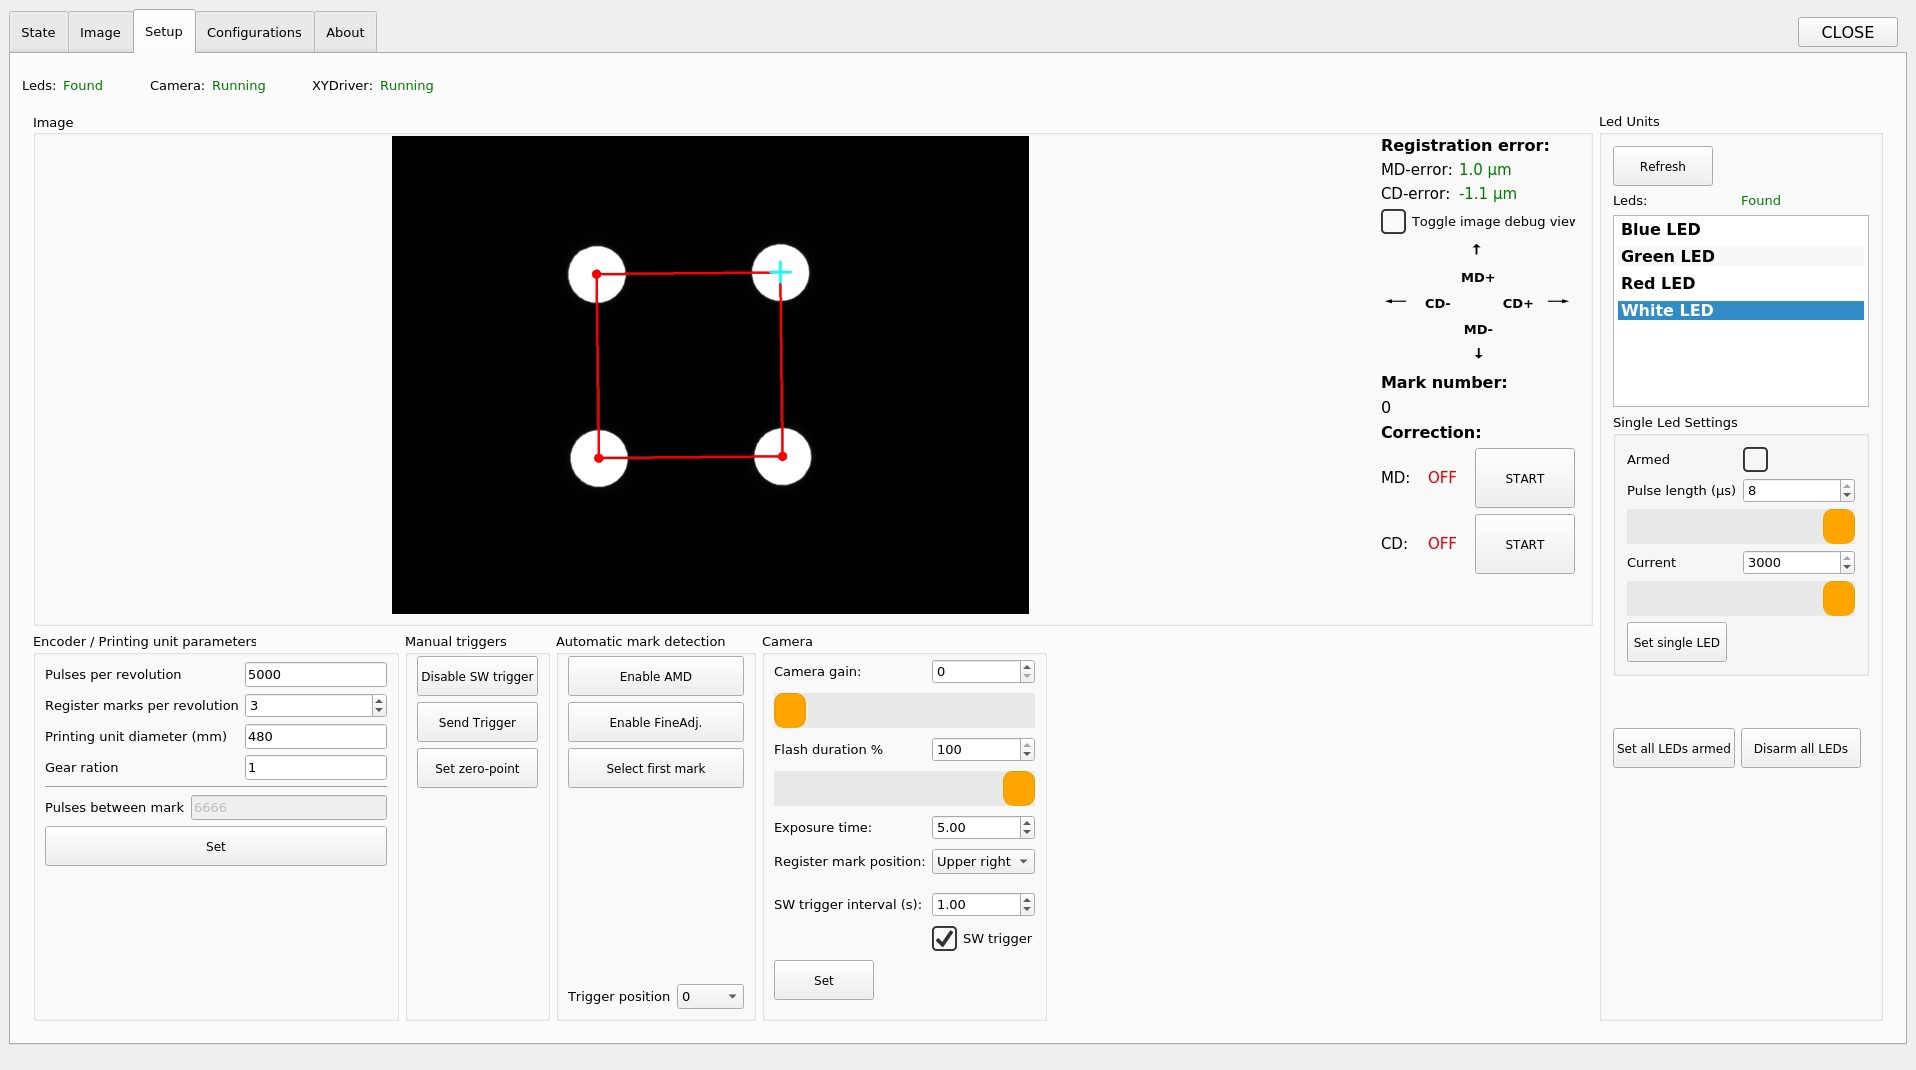Uncheck the SW trigger checkbox

point(944,939)
